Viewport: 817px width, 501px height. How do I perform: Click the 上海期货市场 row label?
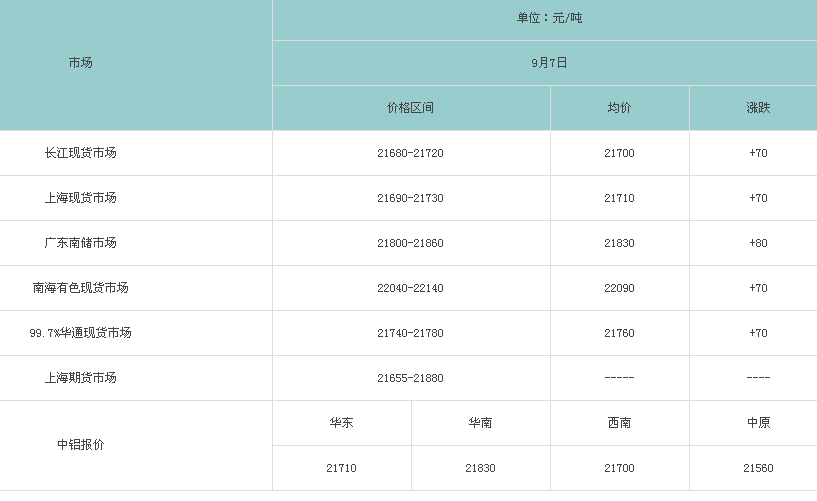pos(80,378)
